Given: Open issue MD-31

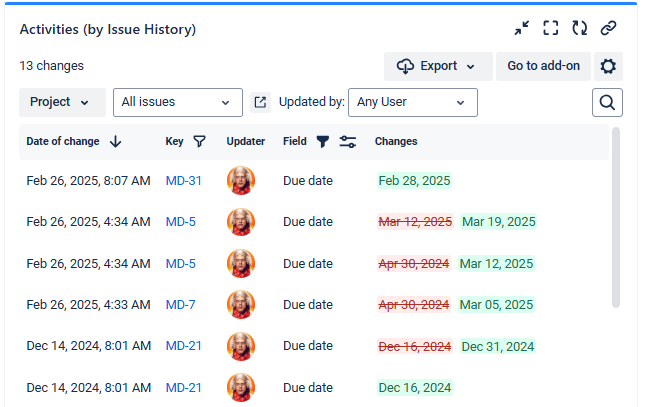Looking at the screenshot, I should tap(183, 181).
